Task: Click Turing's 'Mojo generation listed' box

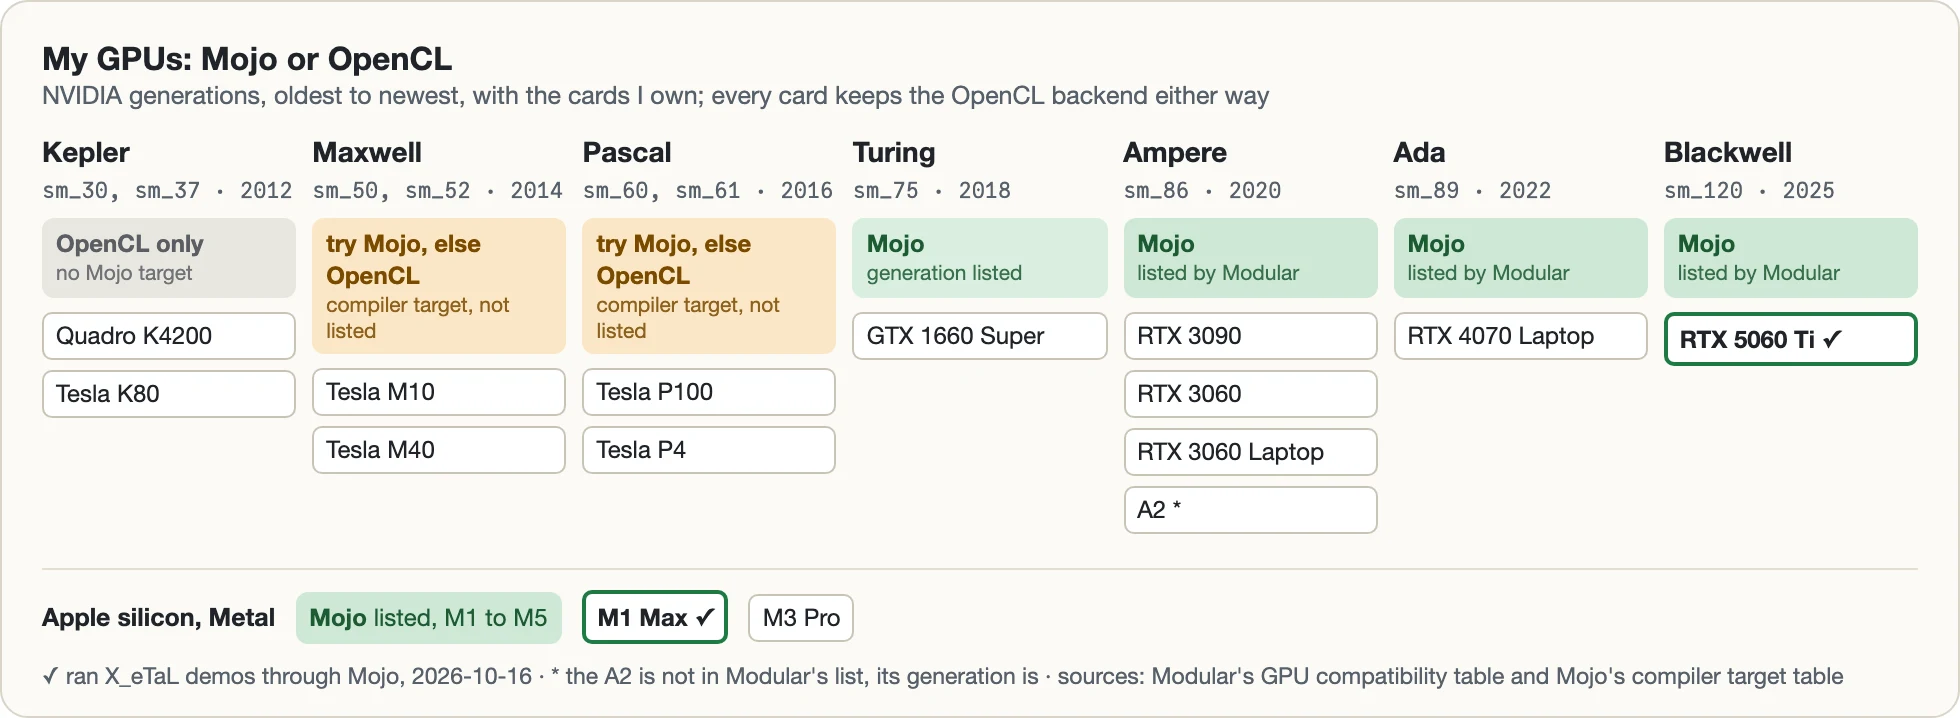Action: click(980, 258)
